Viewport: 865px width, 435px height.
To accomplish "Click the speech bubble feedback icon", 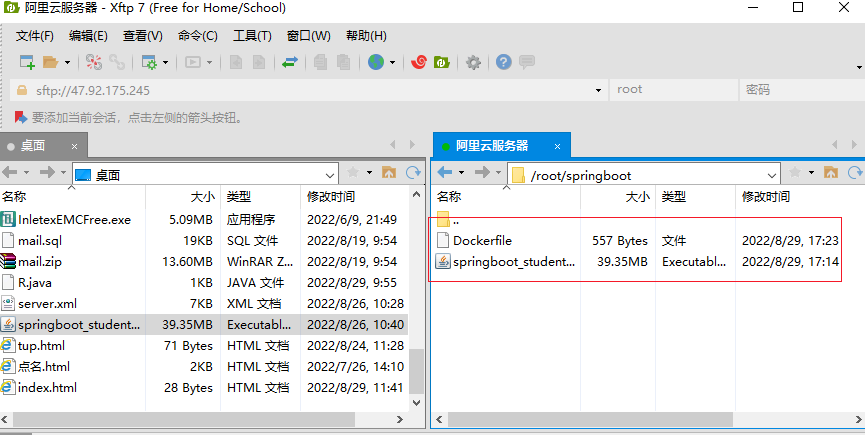I will (x=527, y=62).
